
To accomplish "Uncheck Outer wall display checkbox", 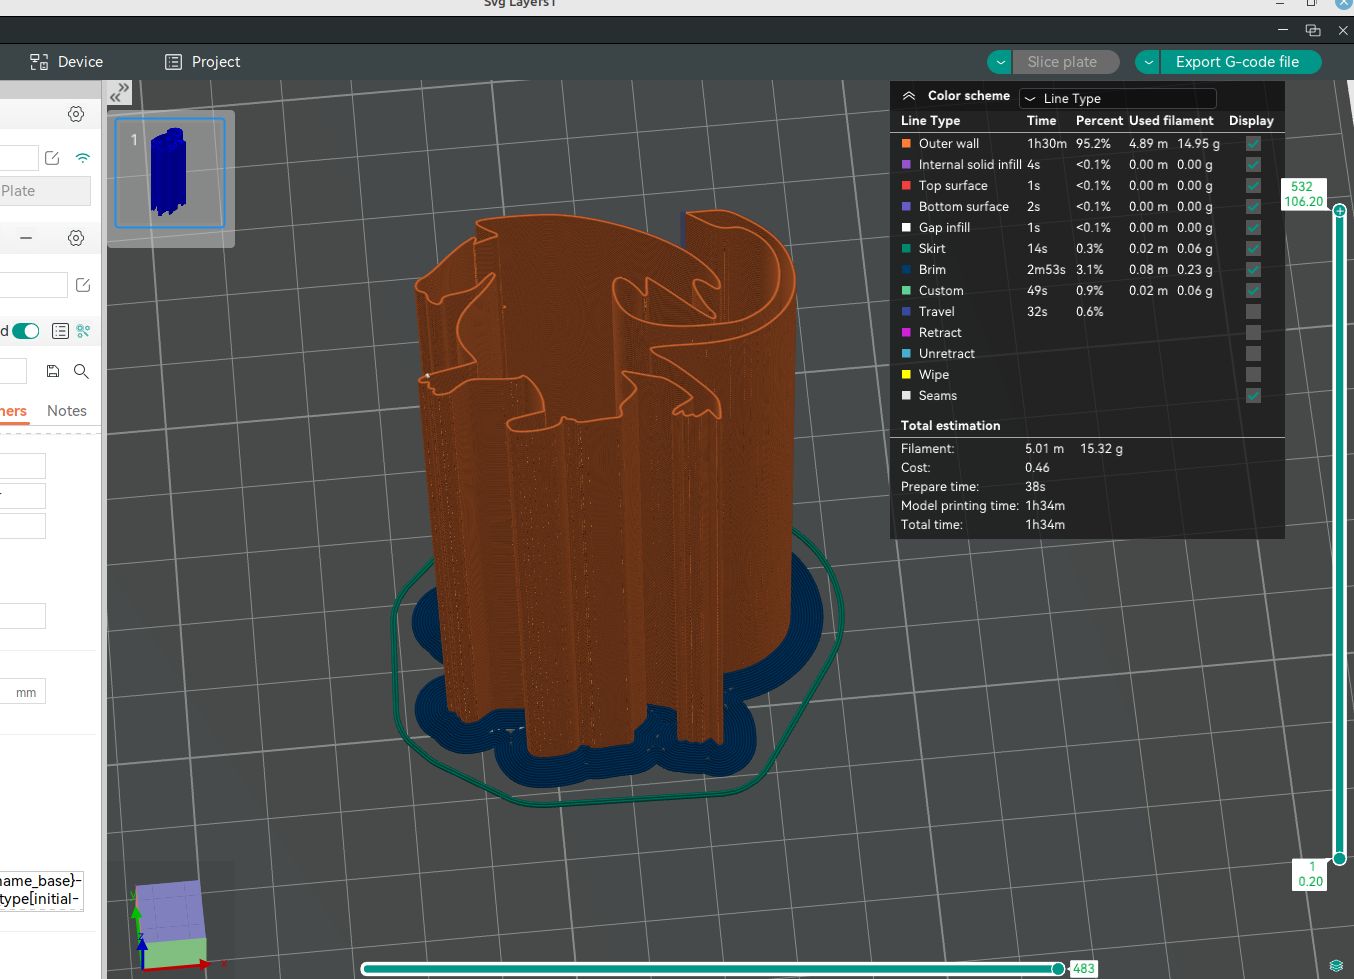I will pyautogui.click(x=1253, y=144).
